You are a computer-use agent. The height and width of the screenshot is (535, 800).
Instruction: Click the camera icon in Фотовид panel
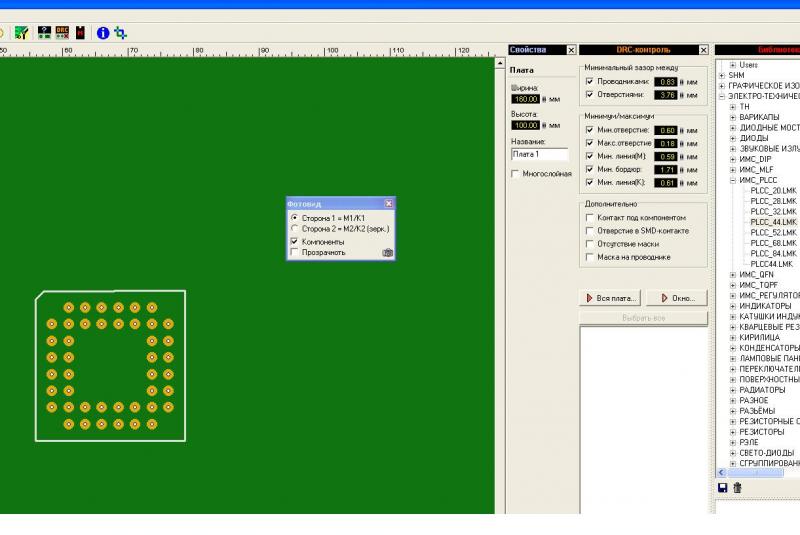pos(388,253)
